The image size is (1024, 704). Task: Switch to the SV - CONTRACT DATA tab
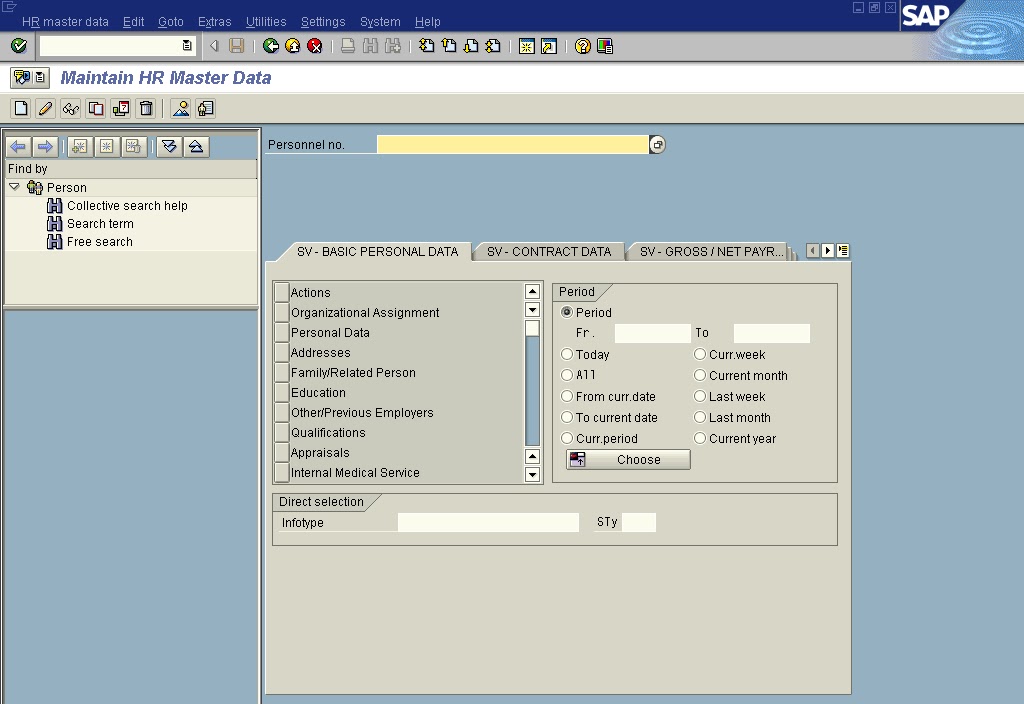[548, 251]
